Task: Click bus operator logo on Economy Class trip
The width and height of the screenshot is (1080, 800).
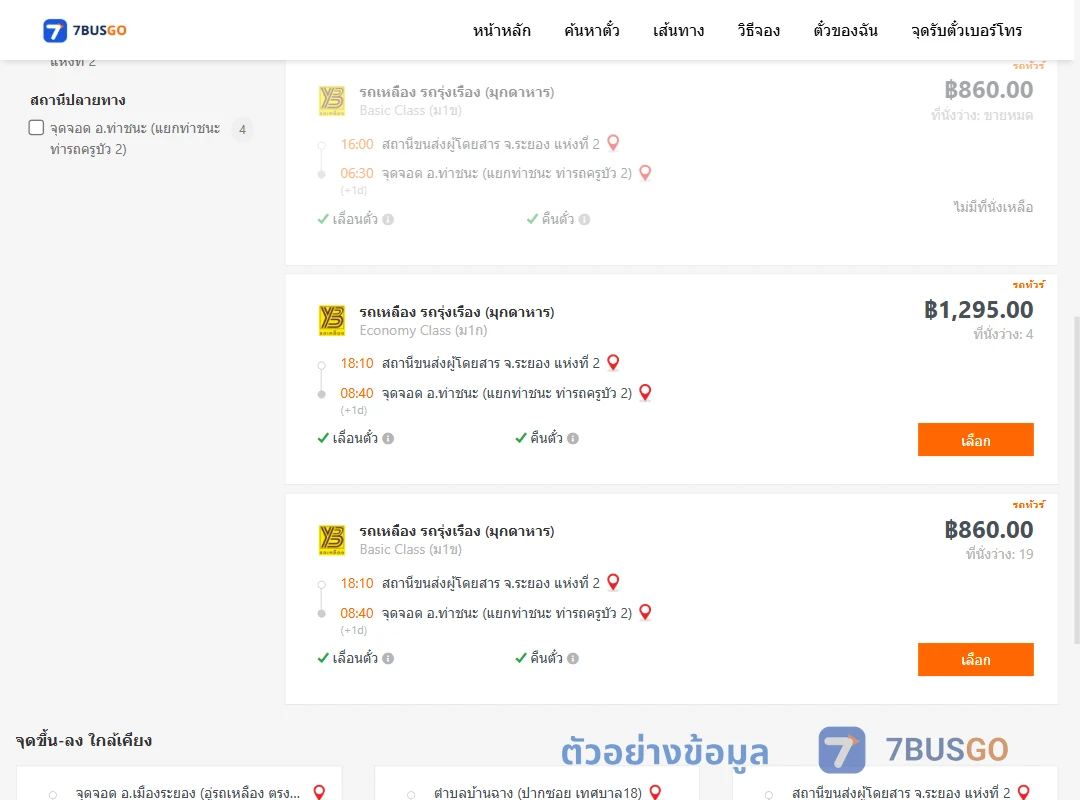Action: tap(332, 320)
